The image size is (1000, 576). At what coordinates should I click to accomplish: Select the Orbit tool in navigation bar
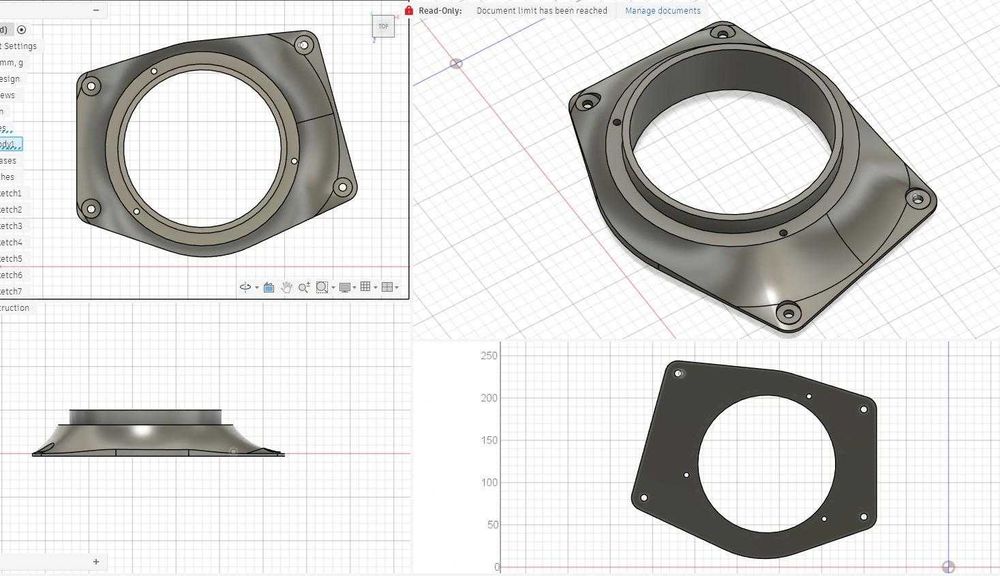click(x=245, y=287)
